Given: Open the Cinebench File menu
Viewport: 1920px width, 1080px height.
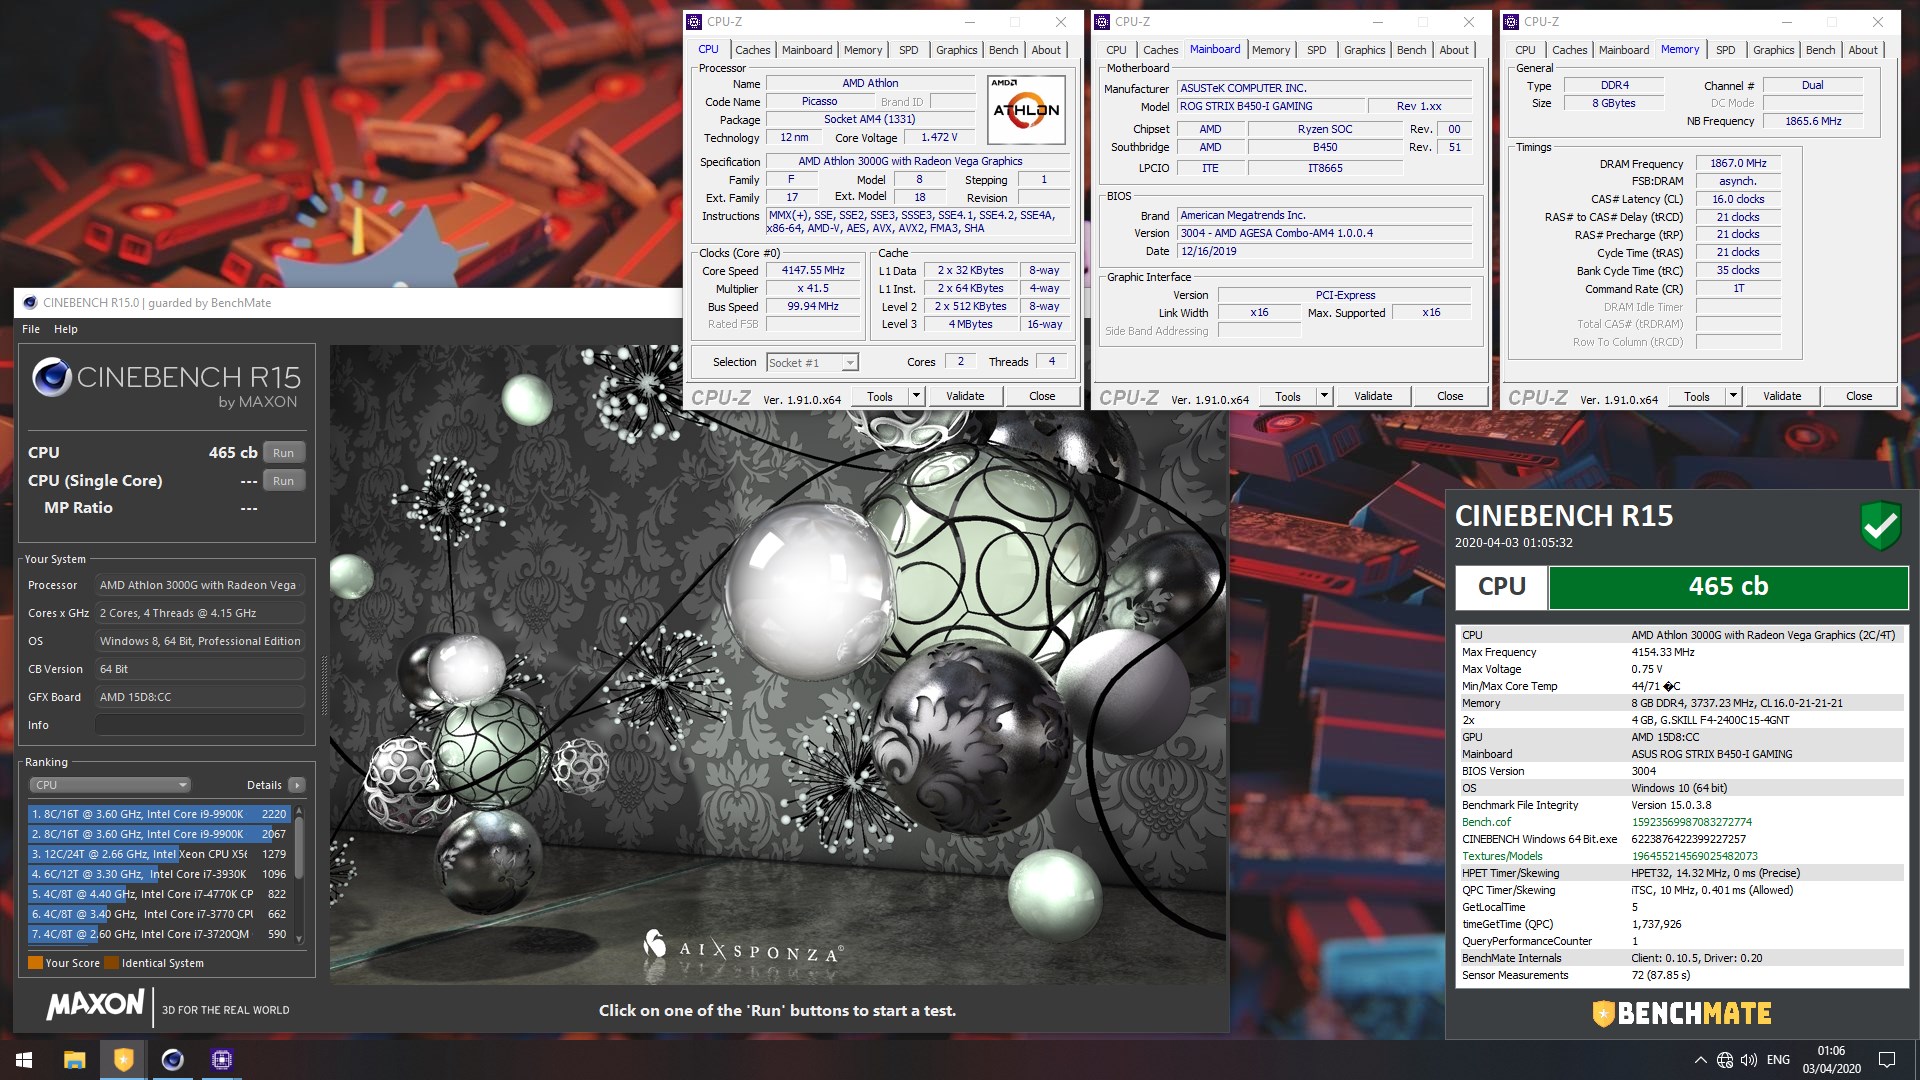Looking at the screenshot, I should click(x=31, y=329).
